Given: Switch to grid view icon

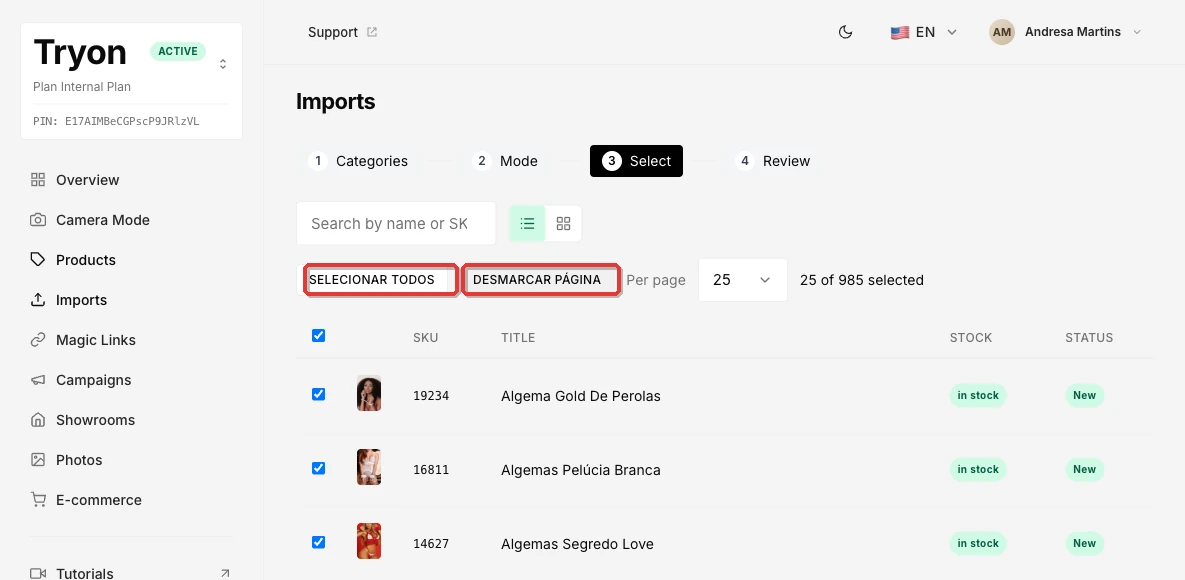Looking at the screenshot, I should tap(563, 224).
